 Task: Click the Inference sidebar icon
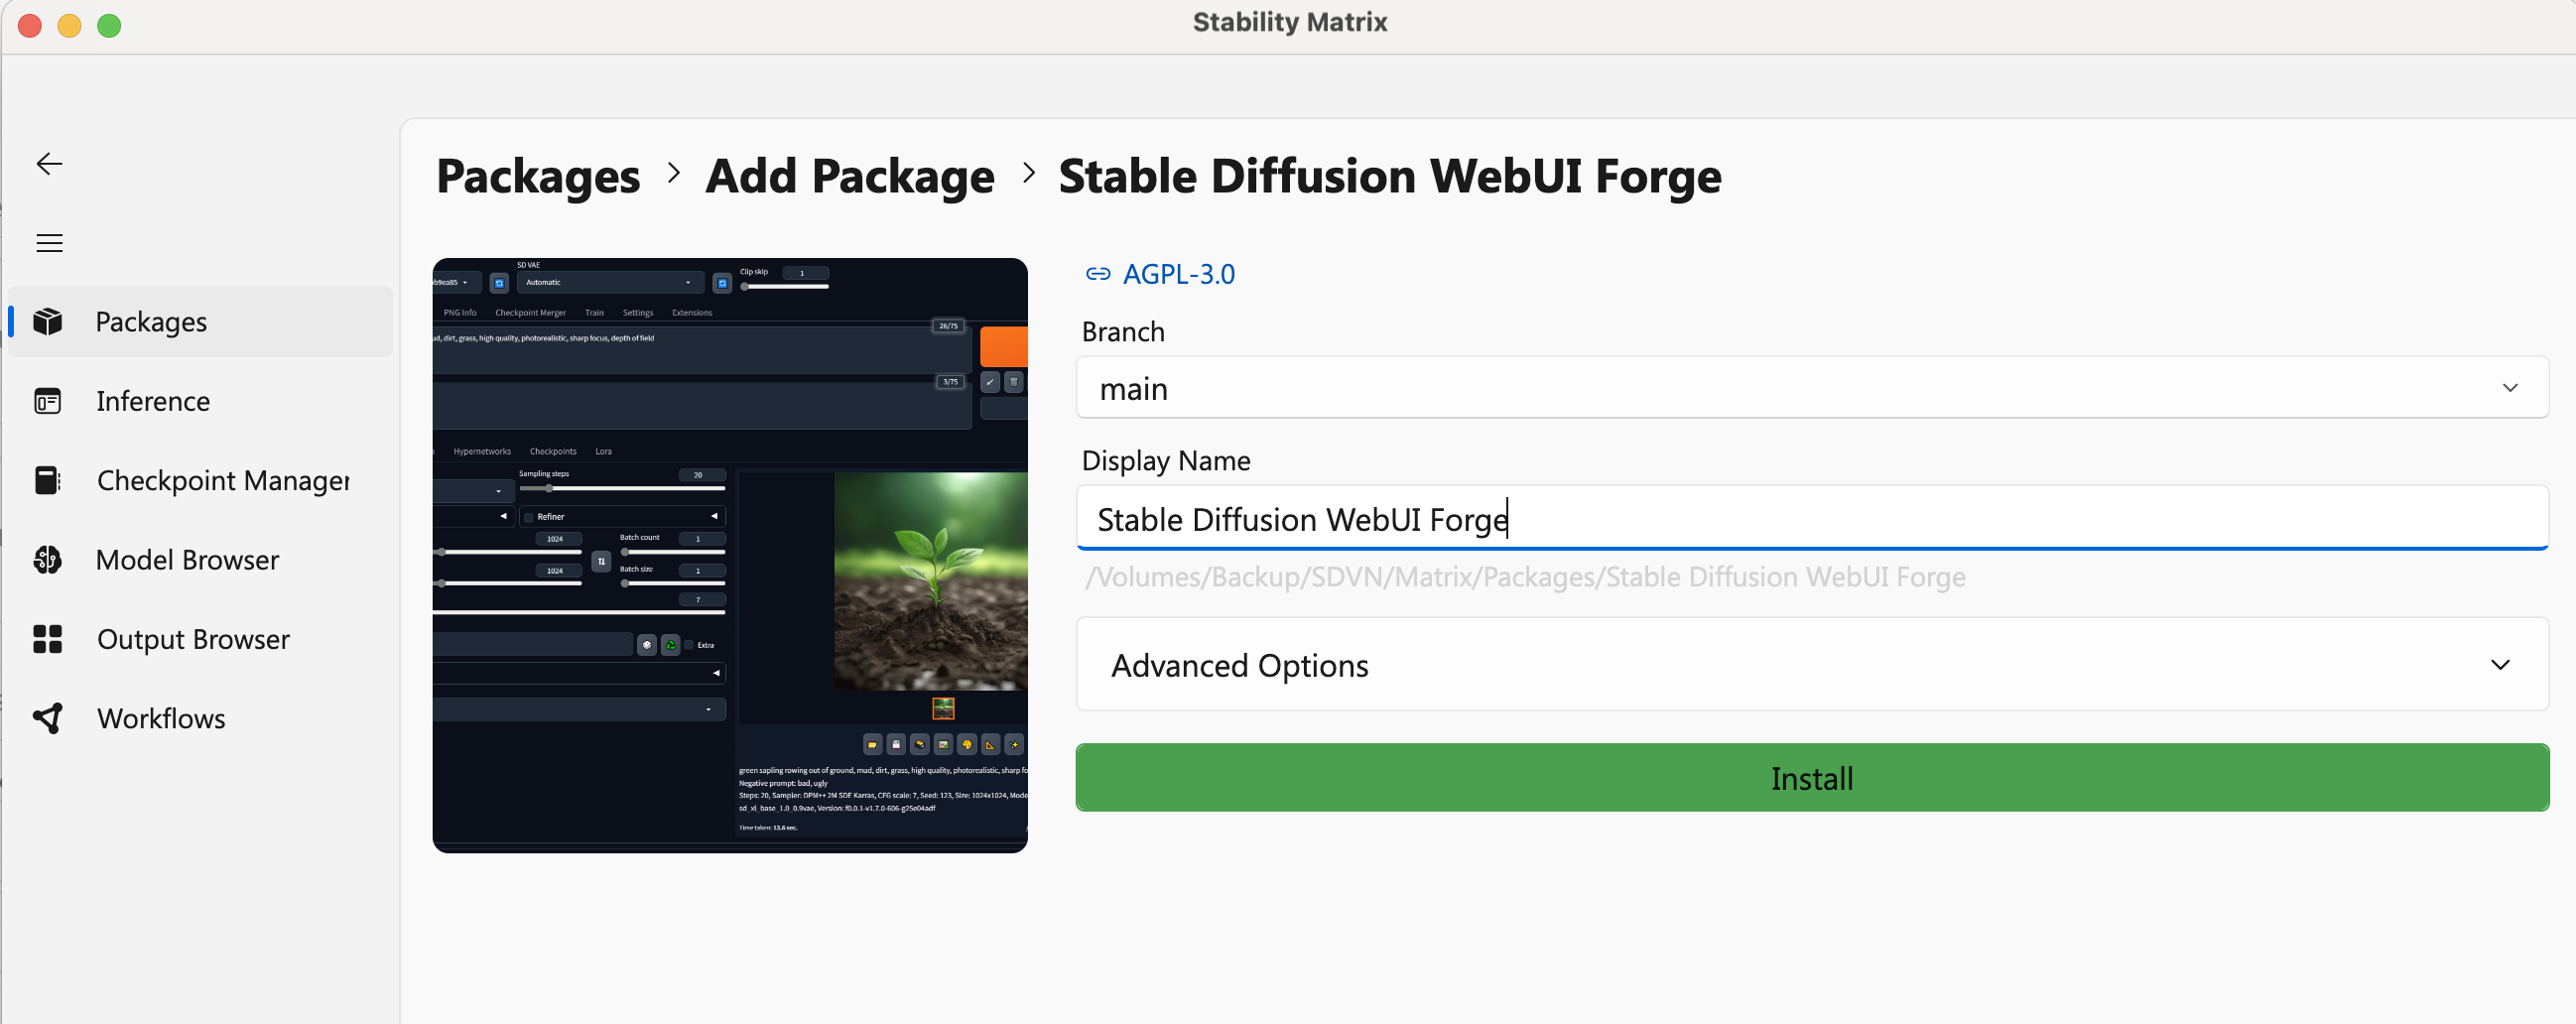click(x=48, y=401)
